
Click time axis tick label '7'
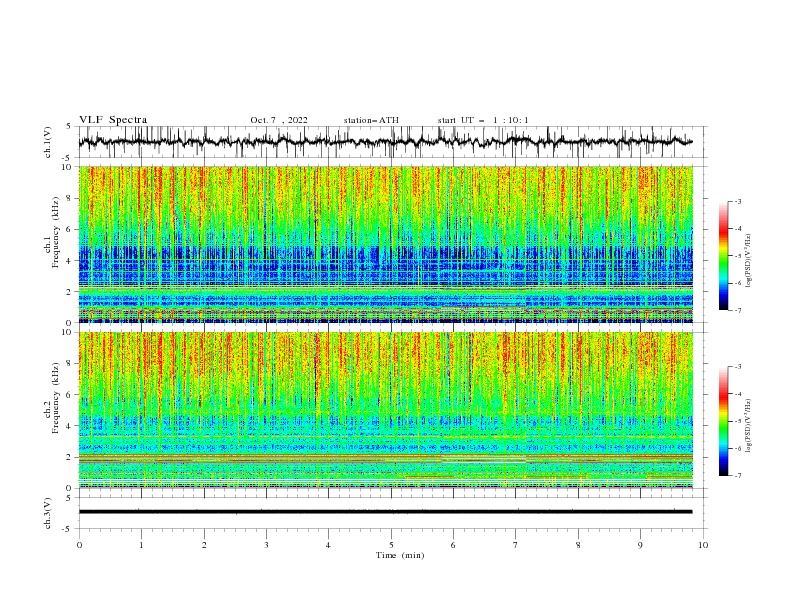click(x=516, y=545)
